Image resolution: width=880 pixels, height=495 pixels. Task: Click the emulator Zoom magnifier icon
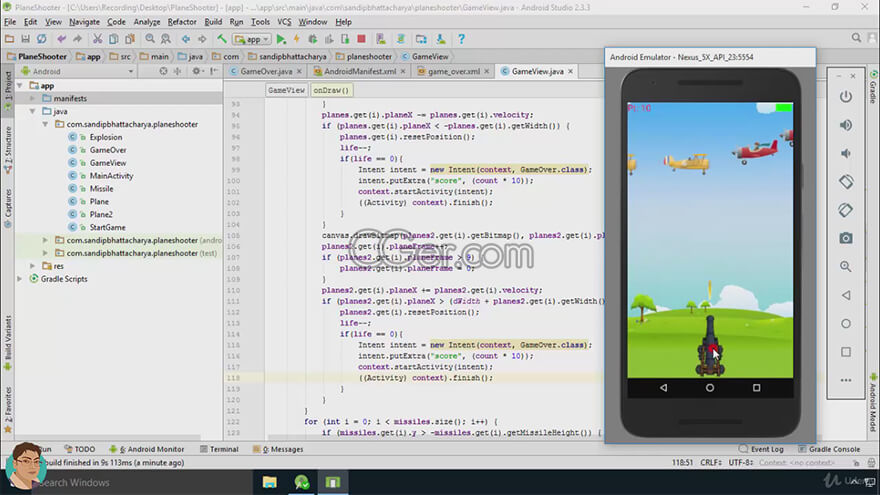click(846, 267)
